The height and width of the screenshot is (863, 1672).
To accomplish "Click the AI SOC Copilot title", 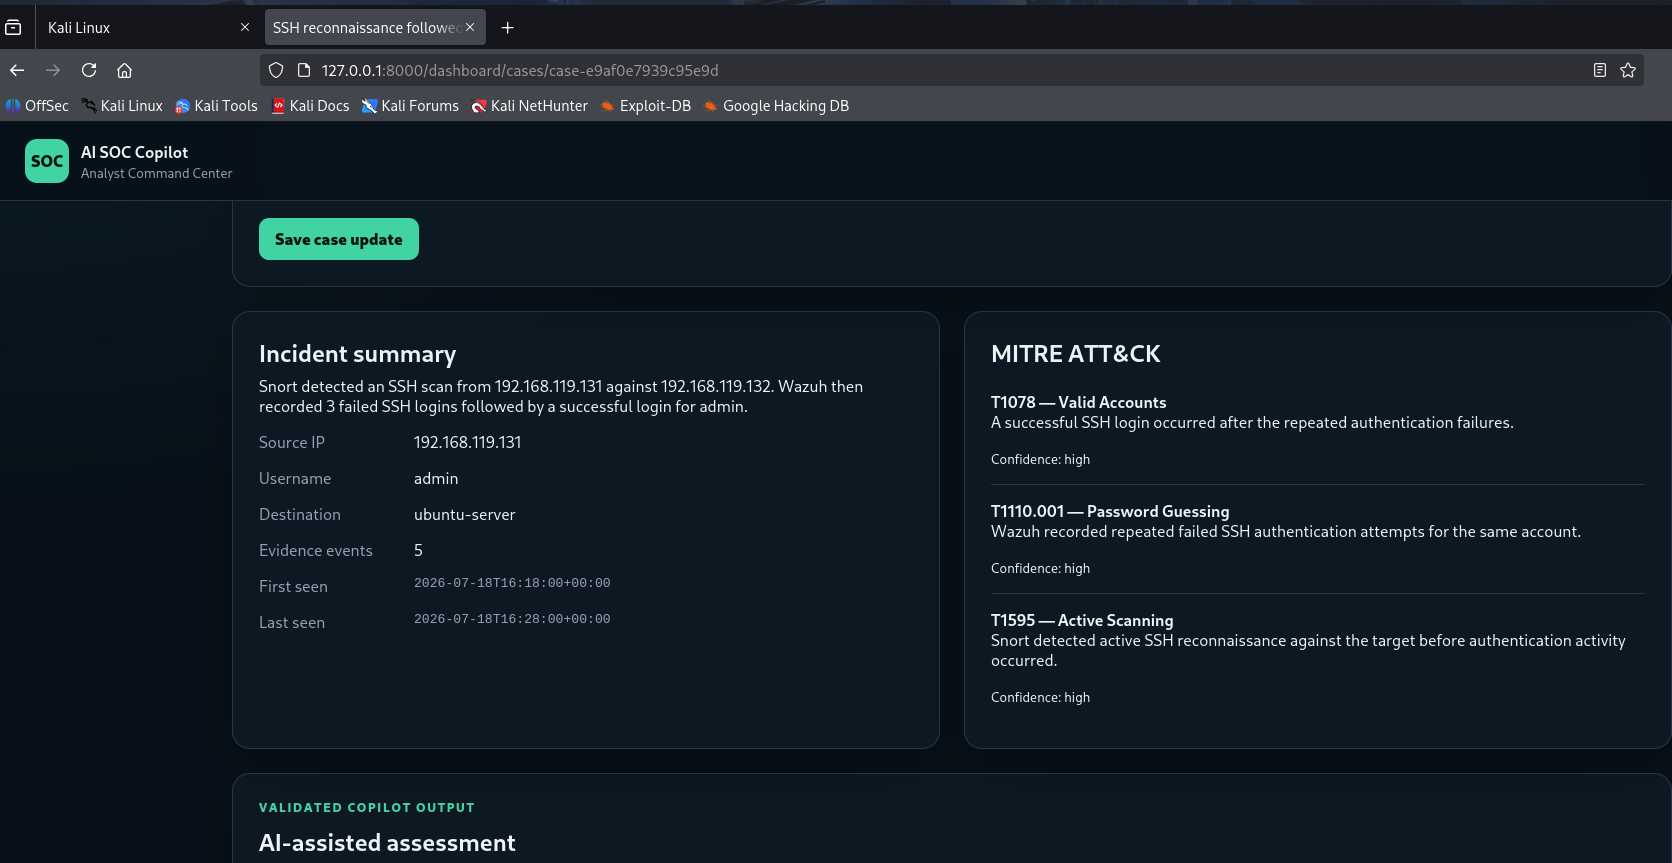I will (134, 152).
